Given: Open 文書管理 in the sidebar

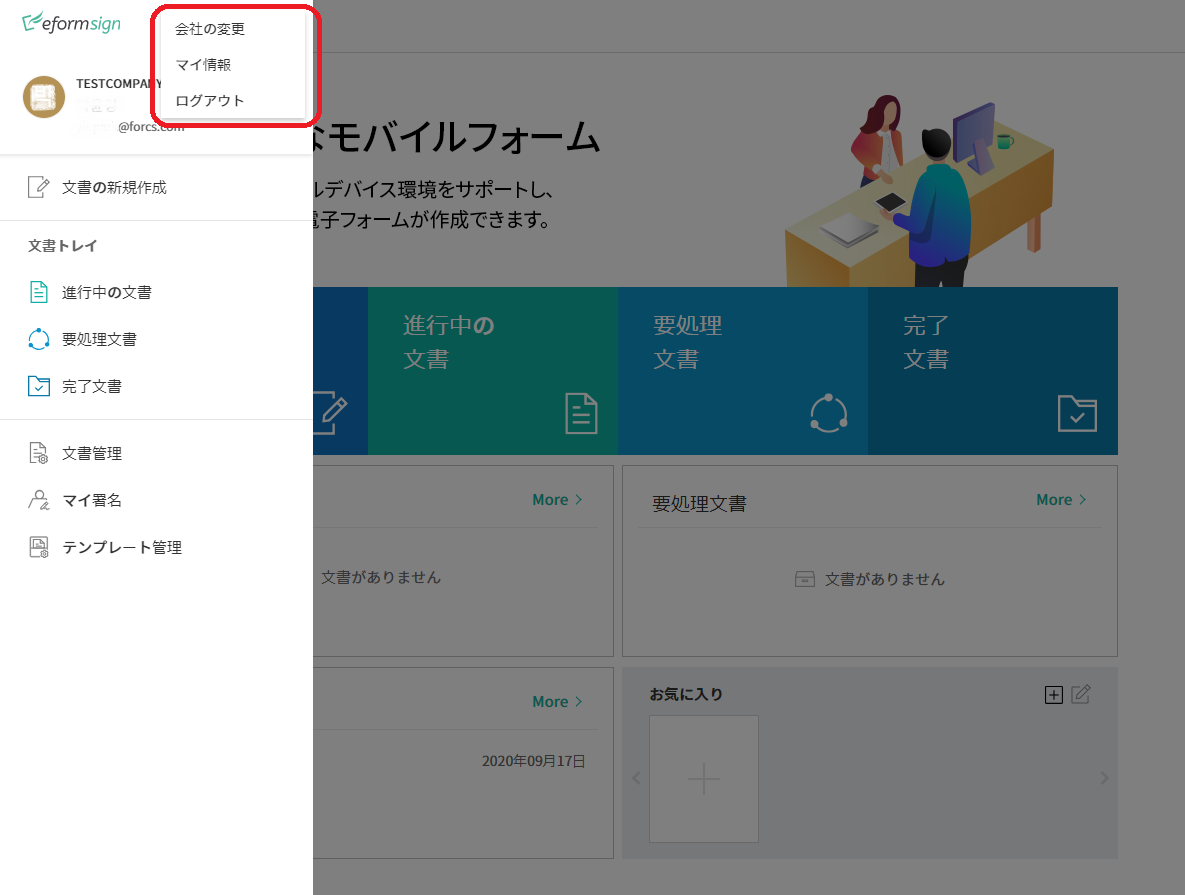Looking at the screenshot, I should click(91, 454).
